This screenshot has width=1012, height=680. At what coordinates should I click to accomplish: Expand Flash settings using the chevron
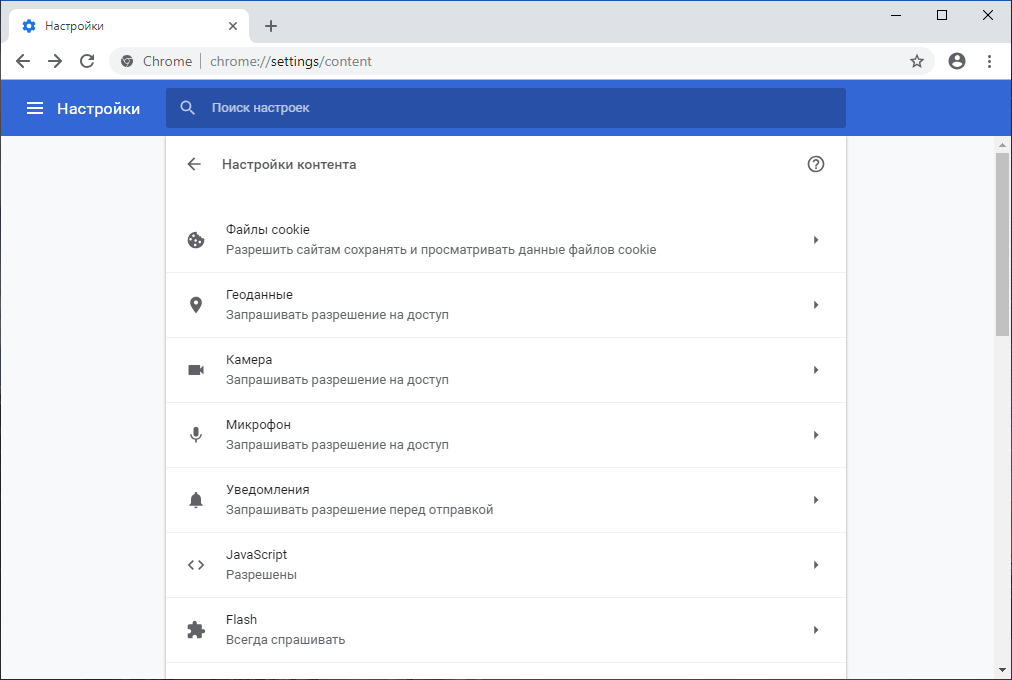click(x=815, y=630)
